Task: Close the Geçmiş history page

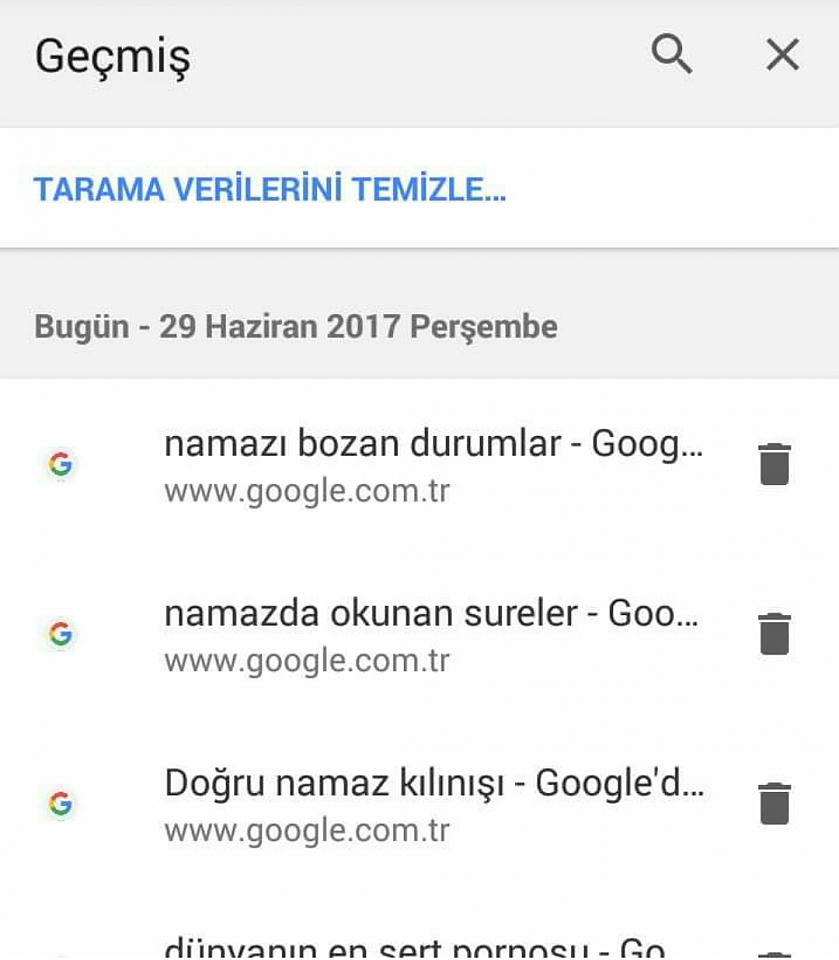Action: point(783,54)
